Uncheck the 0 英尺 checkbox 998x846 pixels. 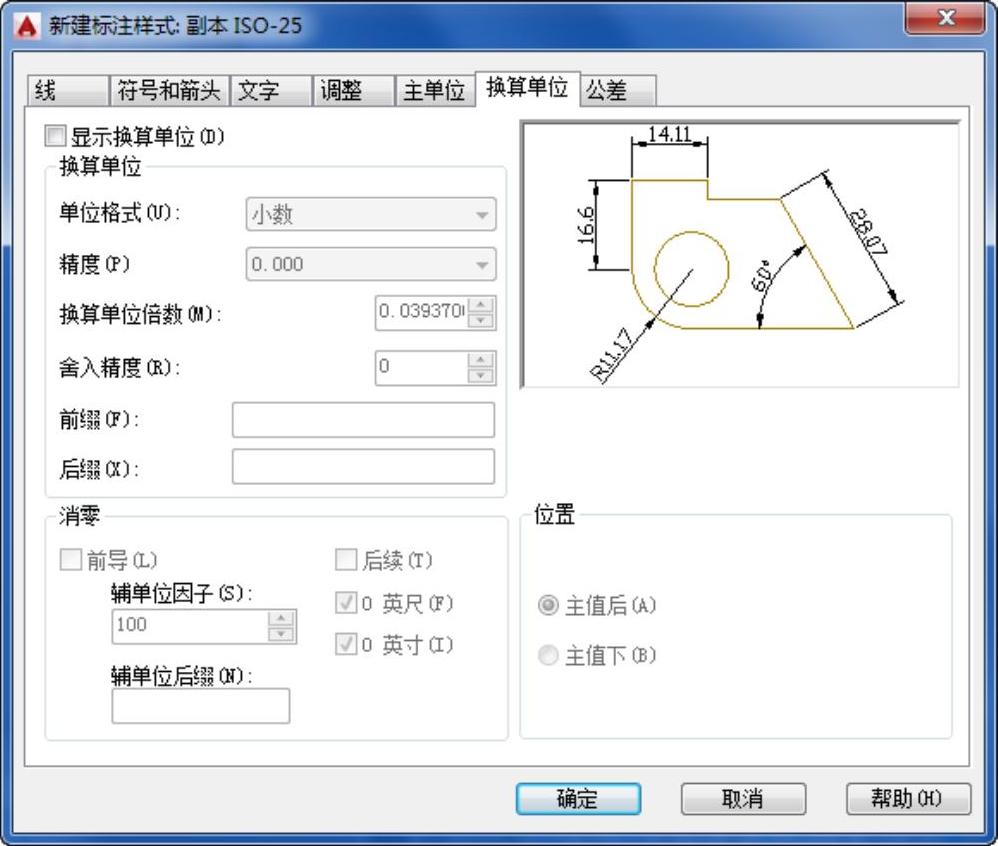point(345,604)
